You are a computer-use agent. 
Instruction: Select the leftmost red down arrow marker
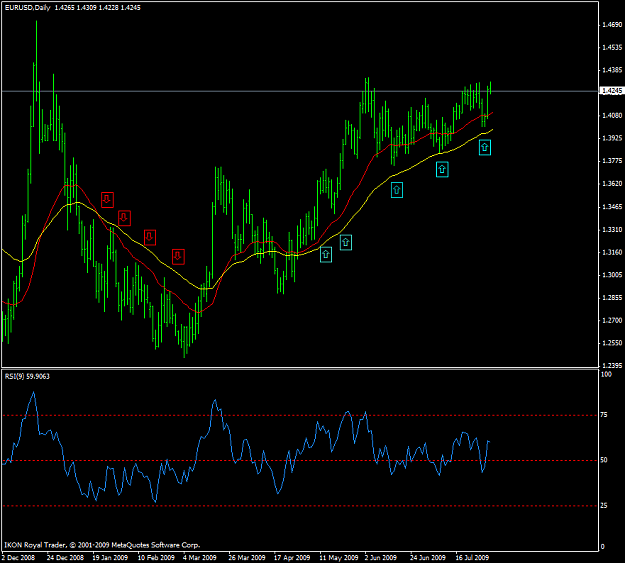click(x=107, y=200)
